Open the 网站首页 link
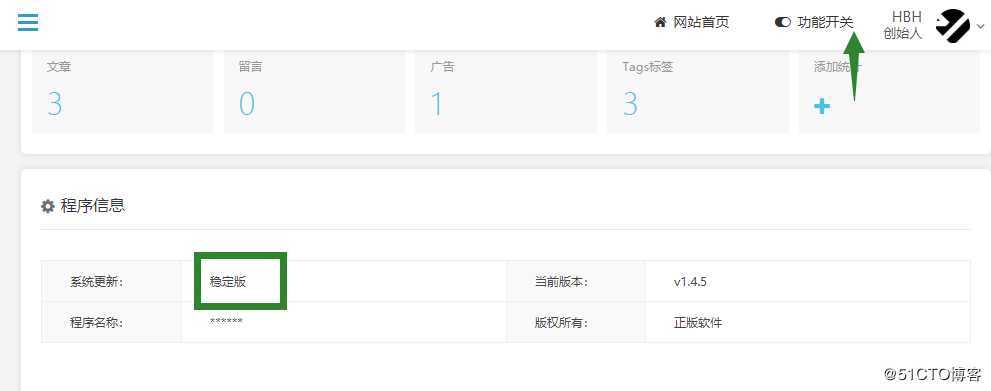This screenshot has width=991, height=391. click(x=701, y=23)
